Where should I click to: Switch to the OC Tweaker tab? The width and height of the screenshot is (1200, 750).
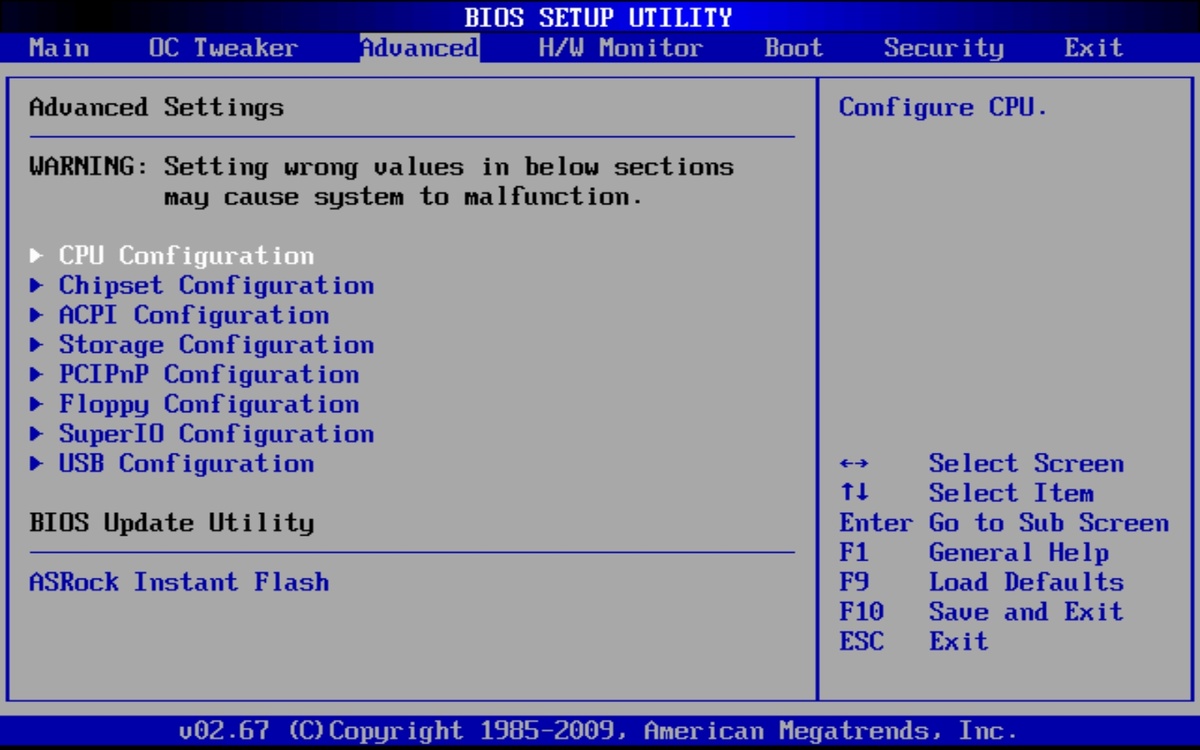click(x=223, y=48)
